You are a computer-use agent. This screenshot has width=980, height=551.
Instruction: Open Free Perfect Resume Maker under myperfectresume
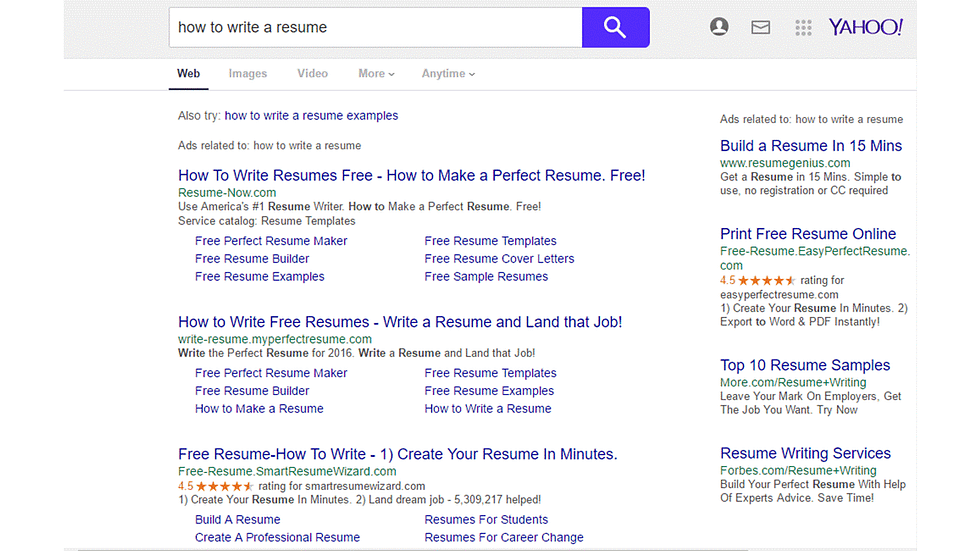[x=271, y=373]
